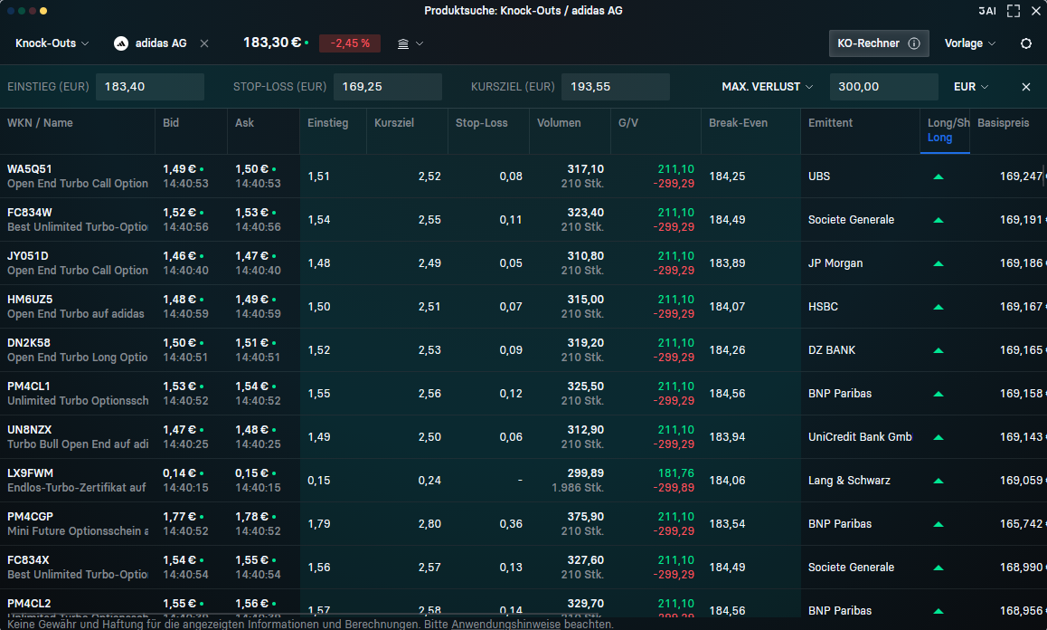This screenshot has height=630, width=1047.
Task: Select product PM4CL1
Action: (29, 386)
